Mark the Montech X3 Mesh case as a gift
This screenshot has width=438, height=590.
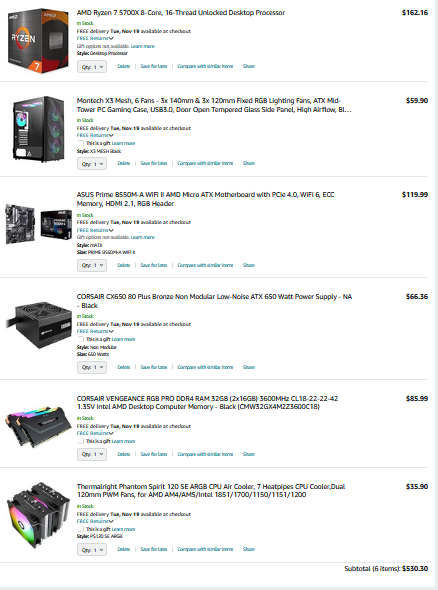81,143
